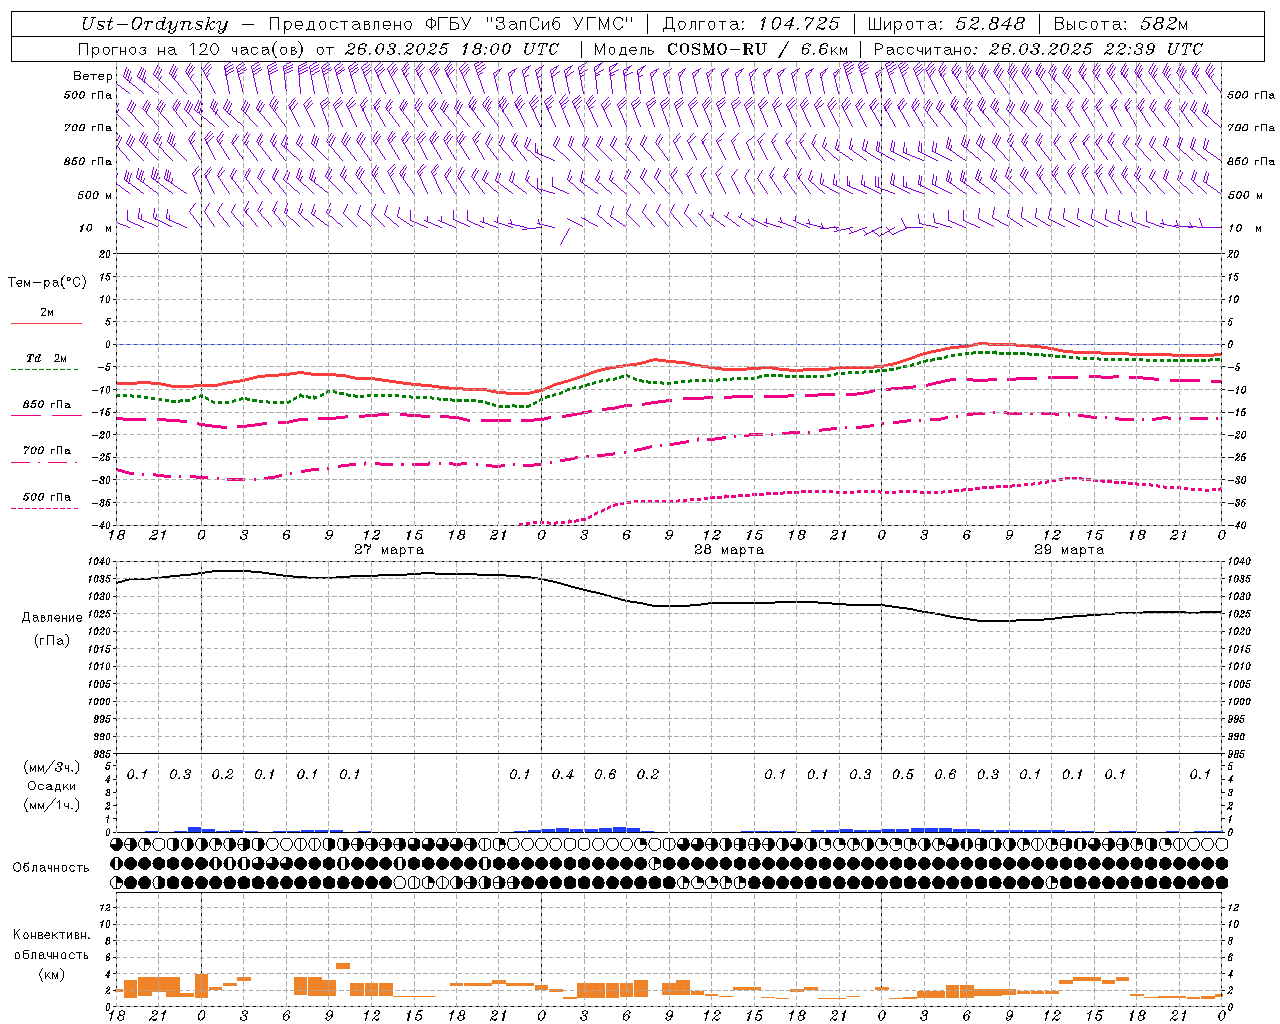
Task: Click the computed time 'Рассчитано: 26.03.2025 22:39 UTC'
Action: click(1038, 49)
